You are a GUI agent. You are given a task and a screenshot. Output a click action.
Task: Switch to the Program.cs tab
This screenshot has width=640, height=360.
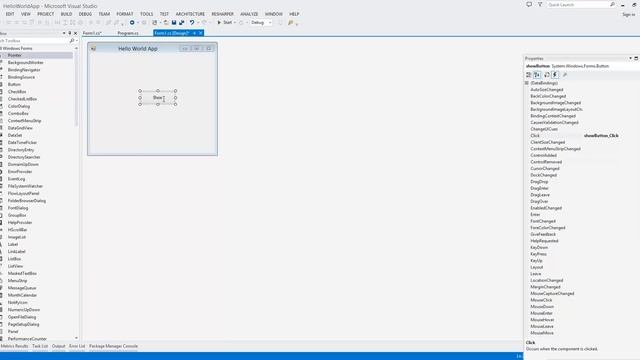128,33
